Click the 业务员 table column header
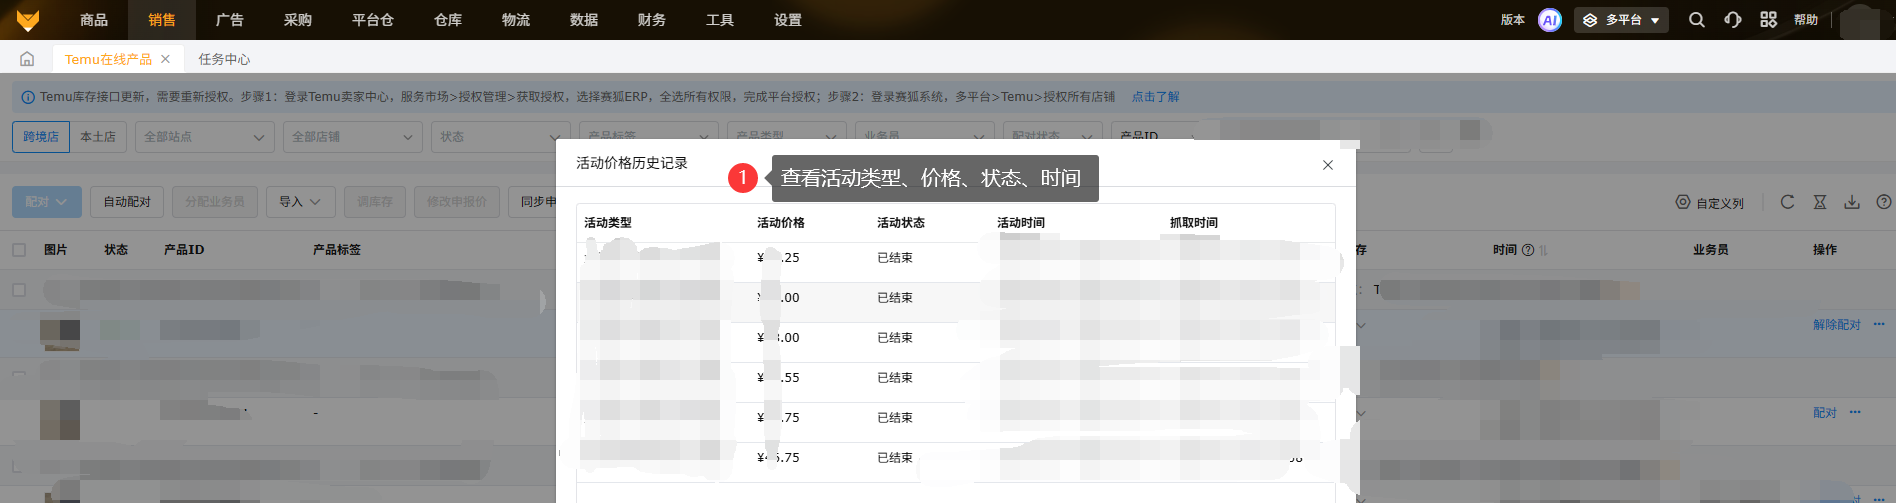Screen dimensions: 1896x503 (x=1711, y=250)
